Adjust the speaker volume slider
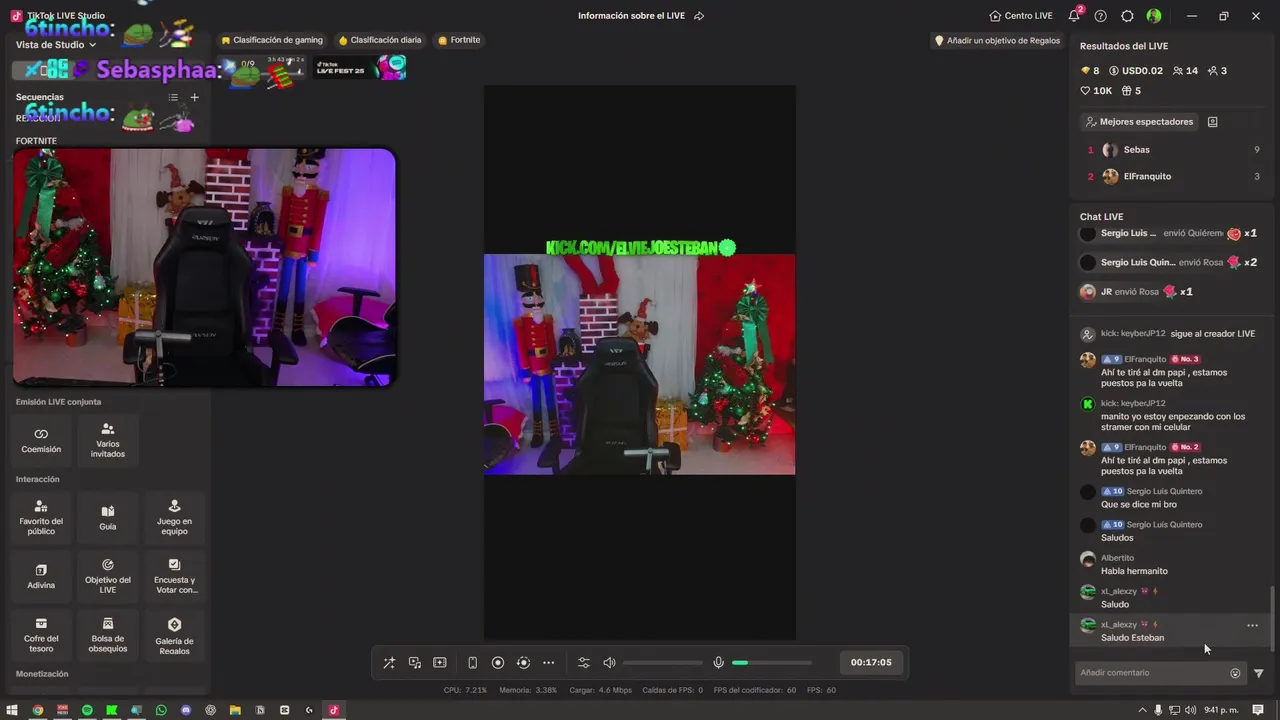Screen dimensions: 1280x720 662,662
